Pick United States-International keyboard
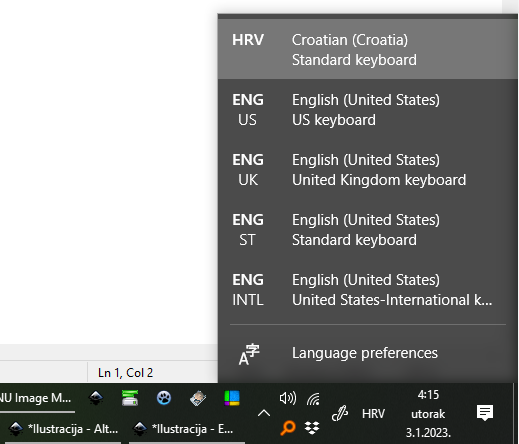 click(x=368, y=289)
